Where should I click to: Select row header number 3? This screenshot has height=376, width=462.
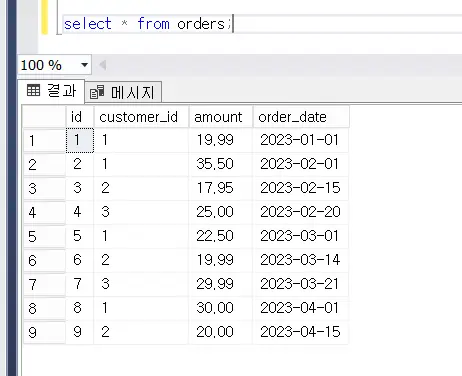tap(44, 189)
